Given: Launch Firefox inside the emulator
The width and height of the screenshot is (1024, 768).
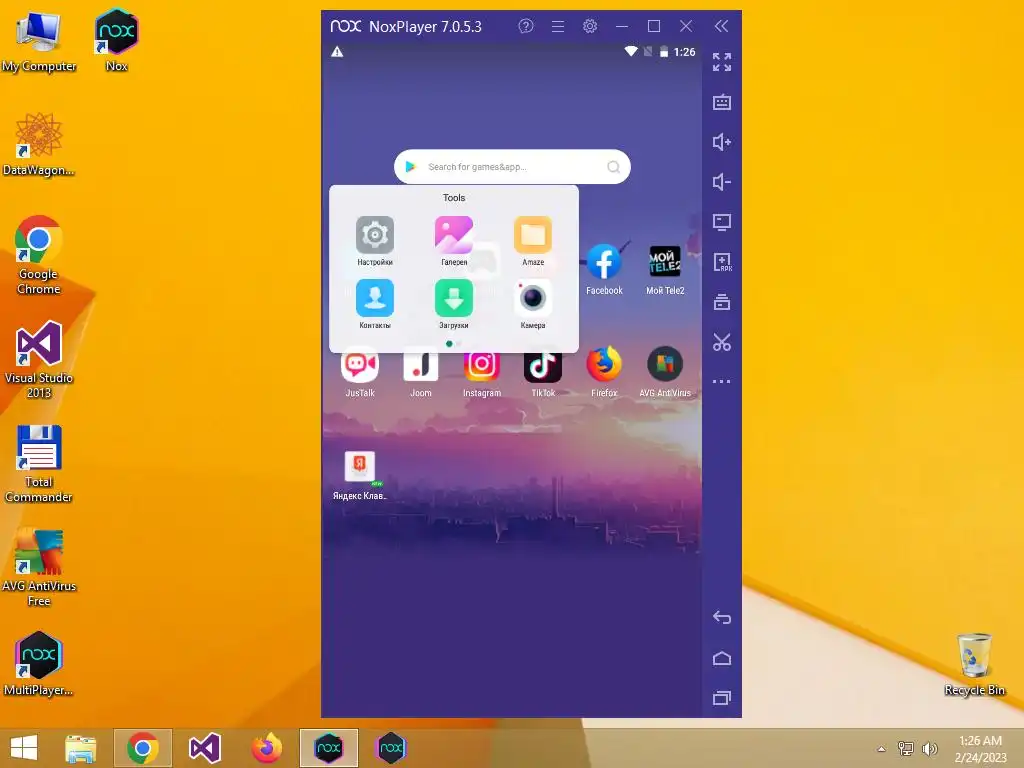Looking at the screenshot, I should click(x=604, y=372).
